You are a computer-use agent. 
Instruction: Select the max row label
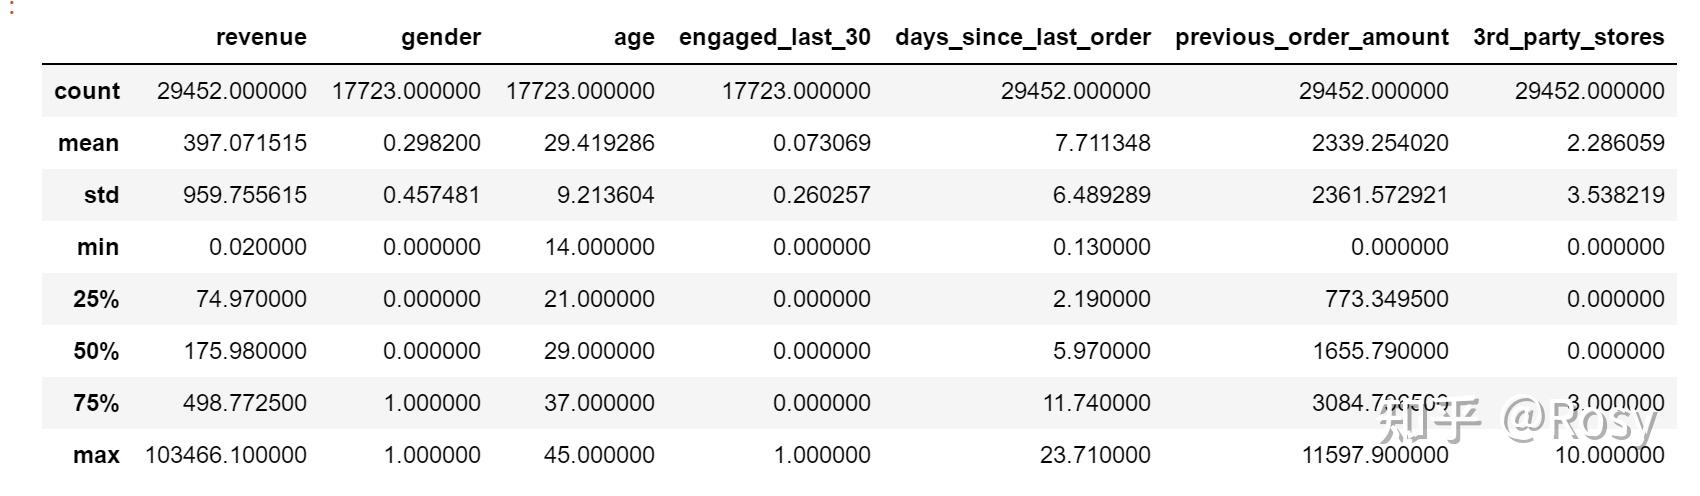coord(96,455)
